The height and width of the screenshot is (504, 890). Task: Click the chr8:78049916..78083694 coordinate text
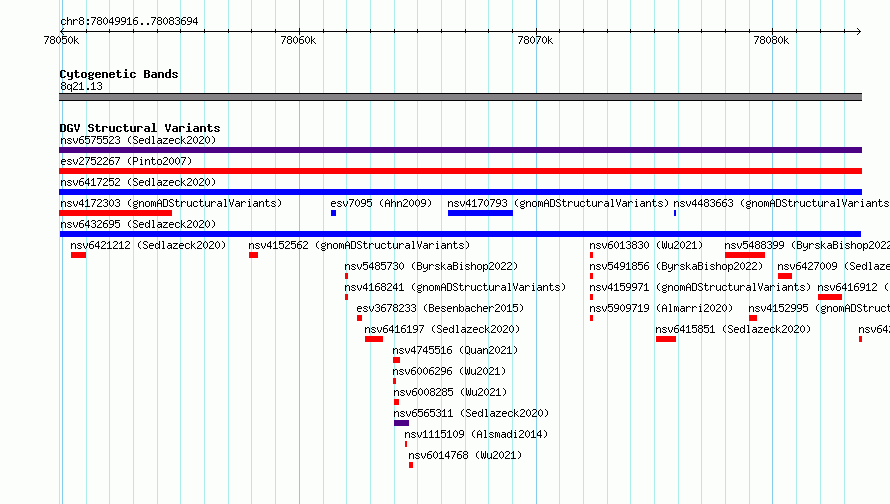pos(129,21)
